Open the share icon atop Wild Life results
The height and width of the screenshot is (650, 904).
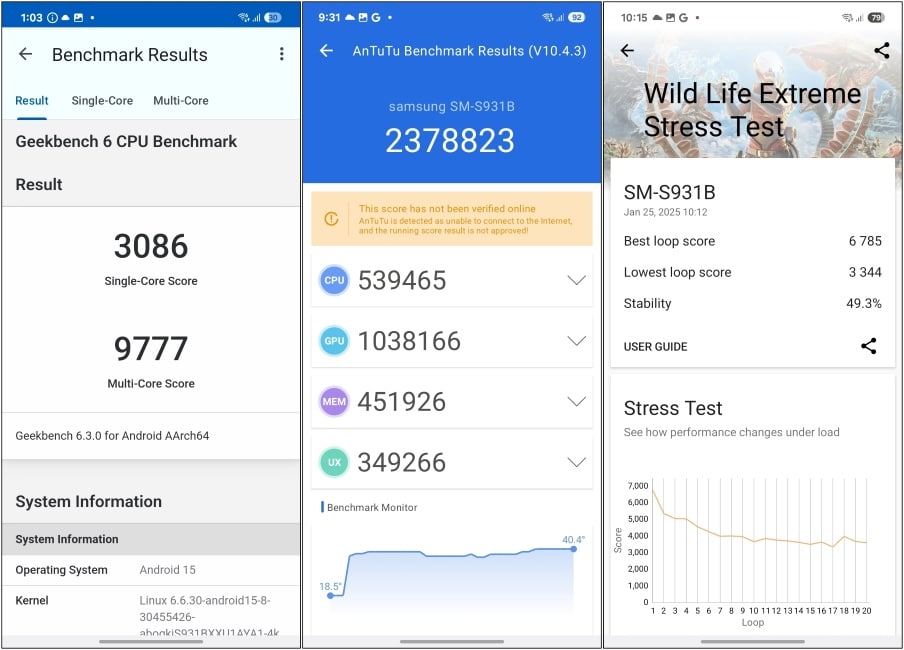[x=881, y=50]
